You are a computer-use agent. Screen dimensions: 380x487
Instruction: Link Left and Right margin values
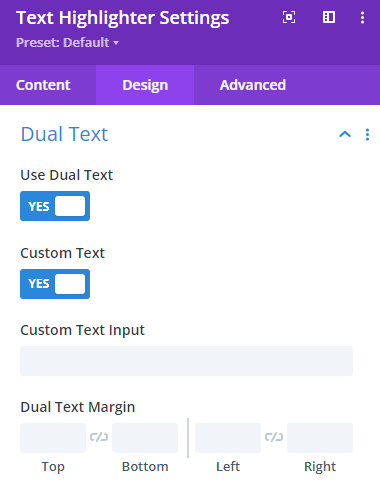point(274,437)
